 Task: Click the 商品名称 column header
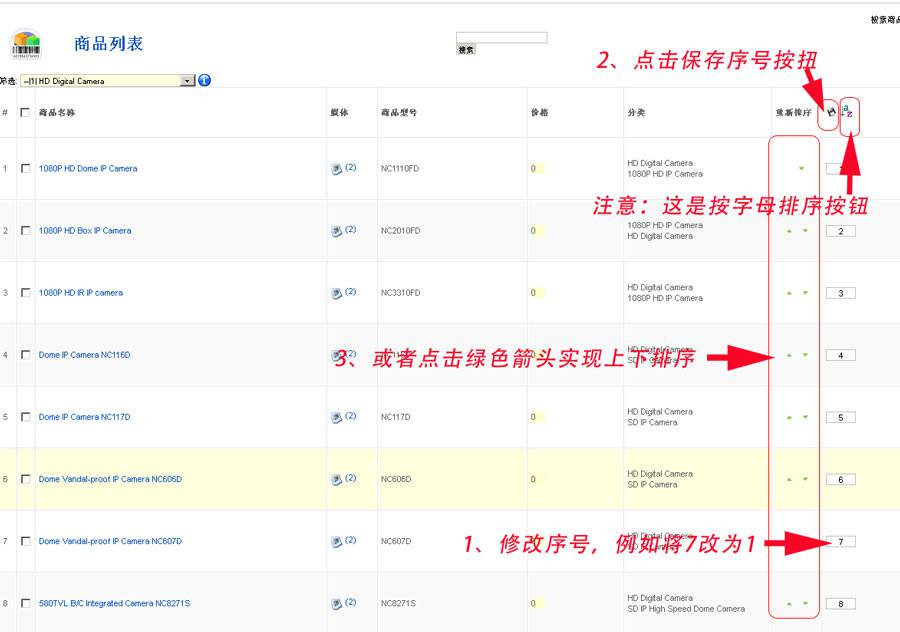click(55, 113)
